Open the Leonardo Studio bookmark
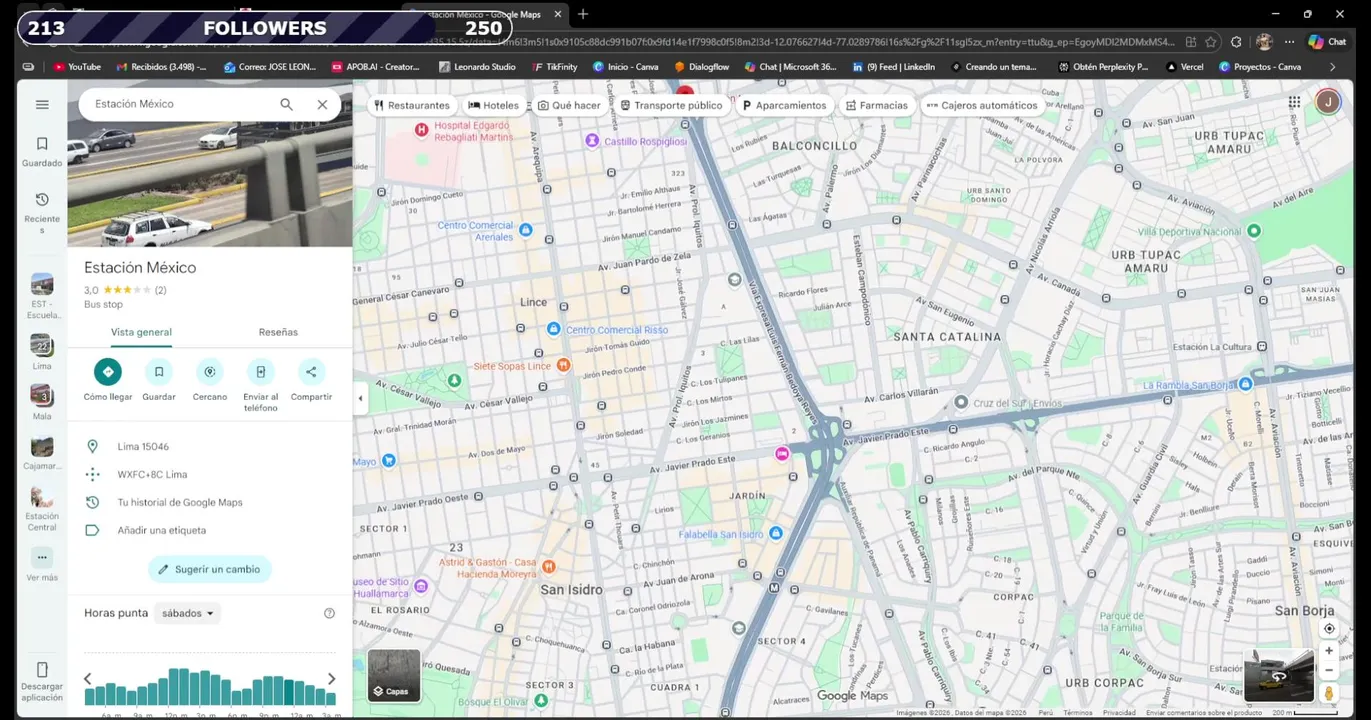1371x720 pixels. (x=476, y=67)
